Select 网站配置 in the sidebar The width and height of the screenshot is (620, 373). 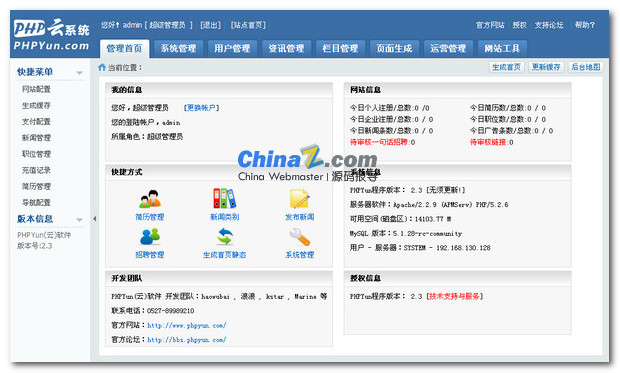pos(36,89)
